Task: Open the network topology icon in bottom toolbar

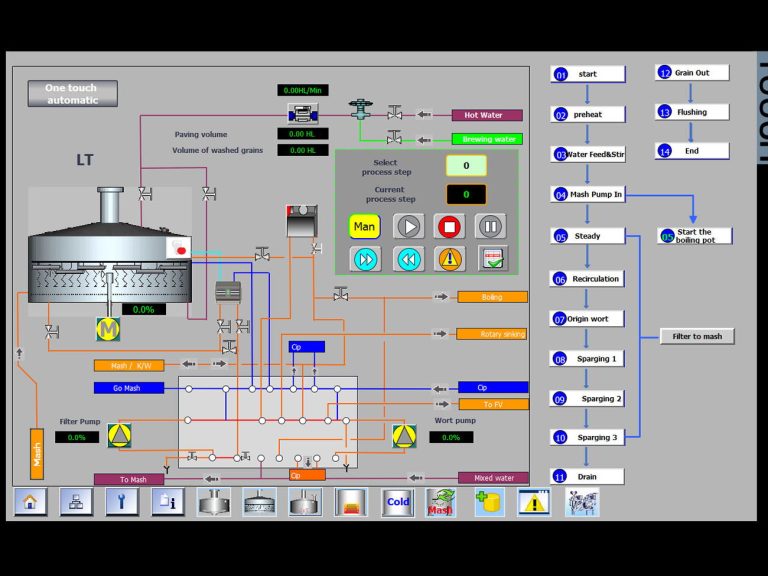Action: point(76,502)
